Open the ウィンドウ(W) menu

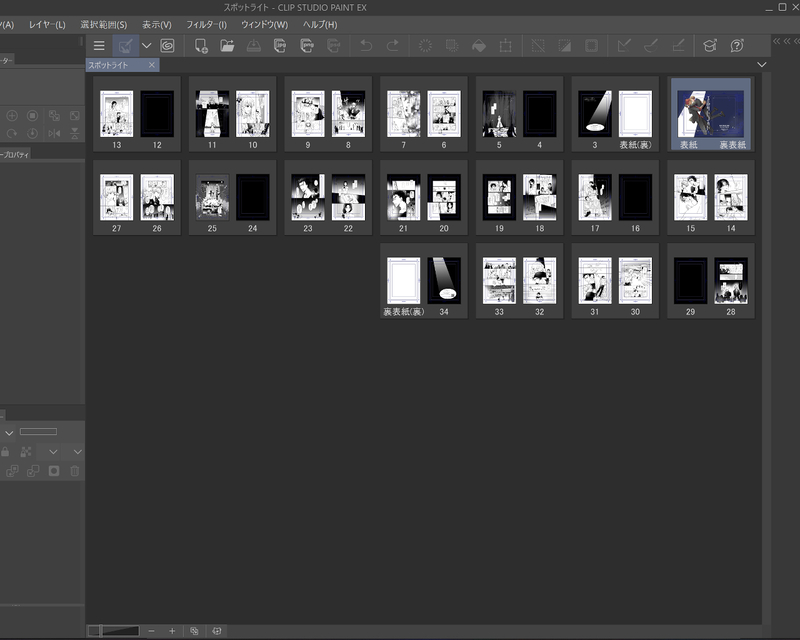(264, 24)
